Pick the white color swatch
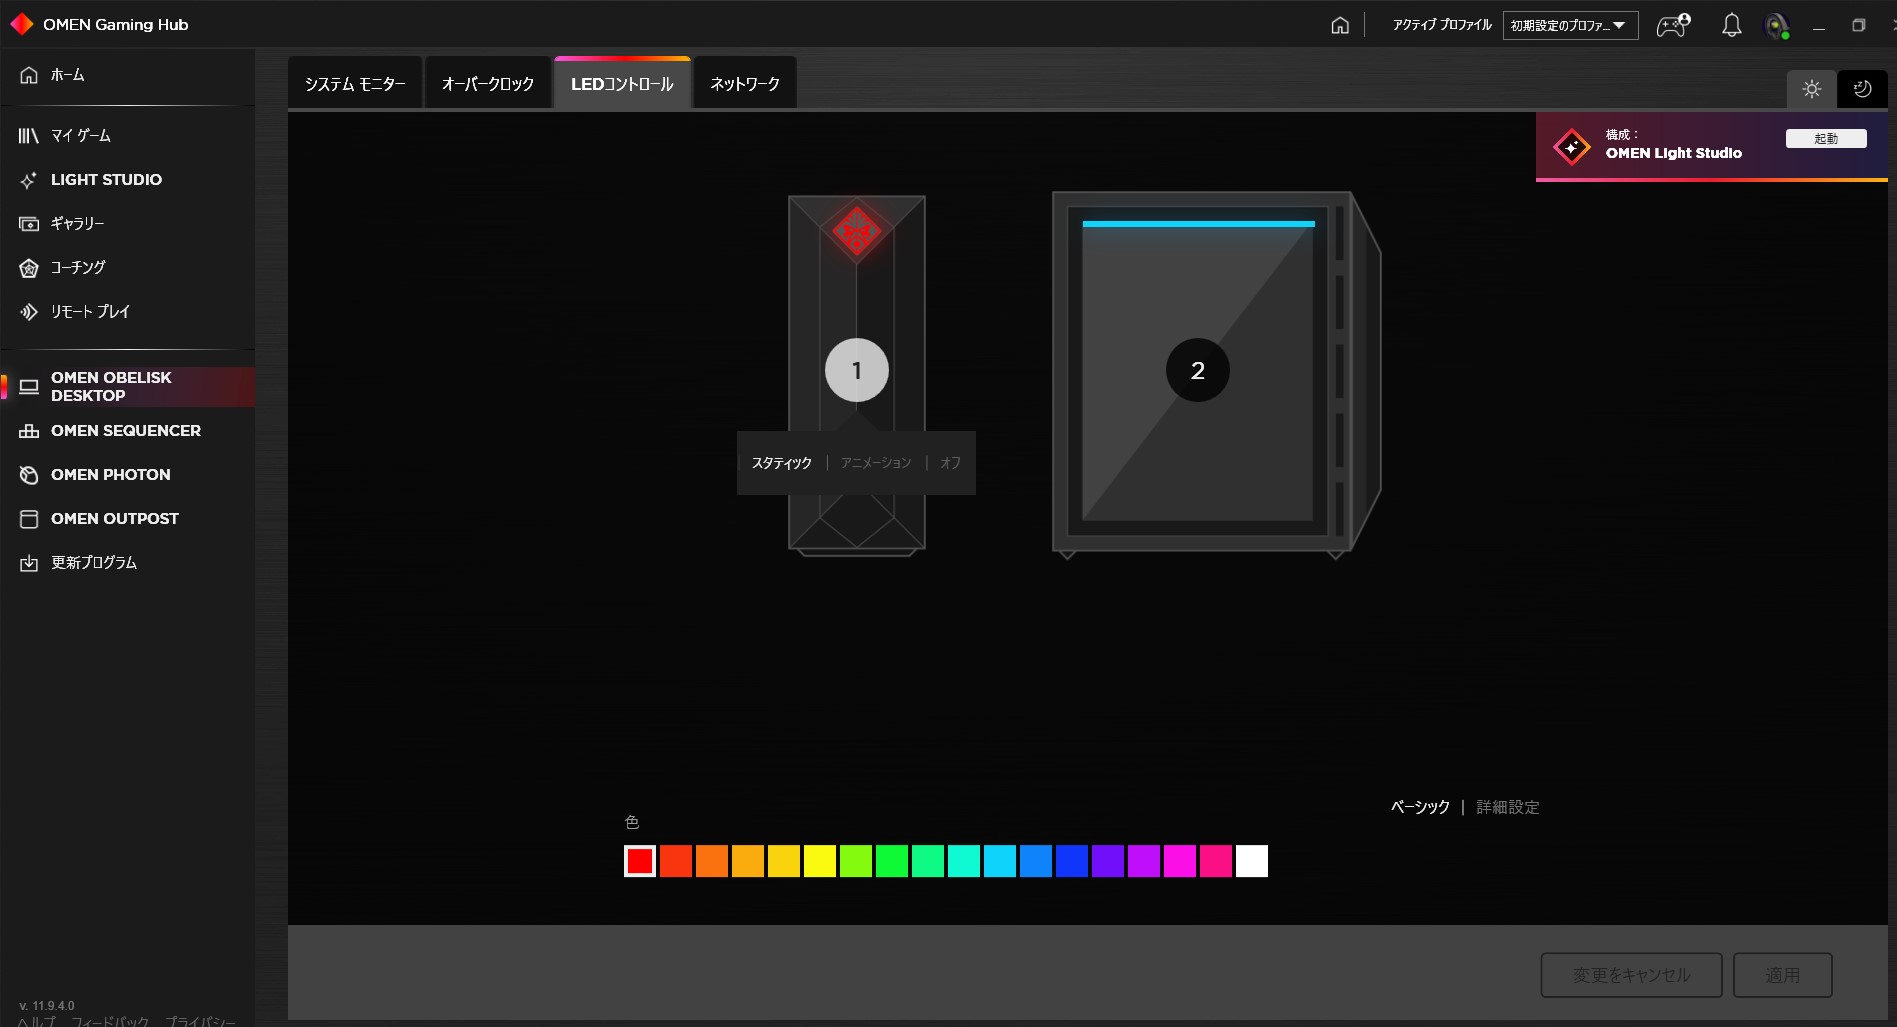The height and width of the screenshot is (1027, 1897). point(1251,861)
